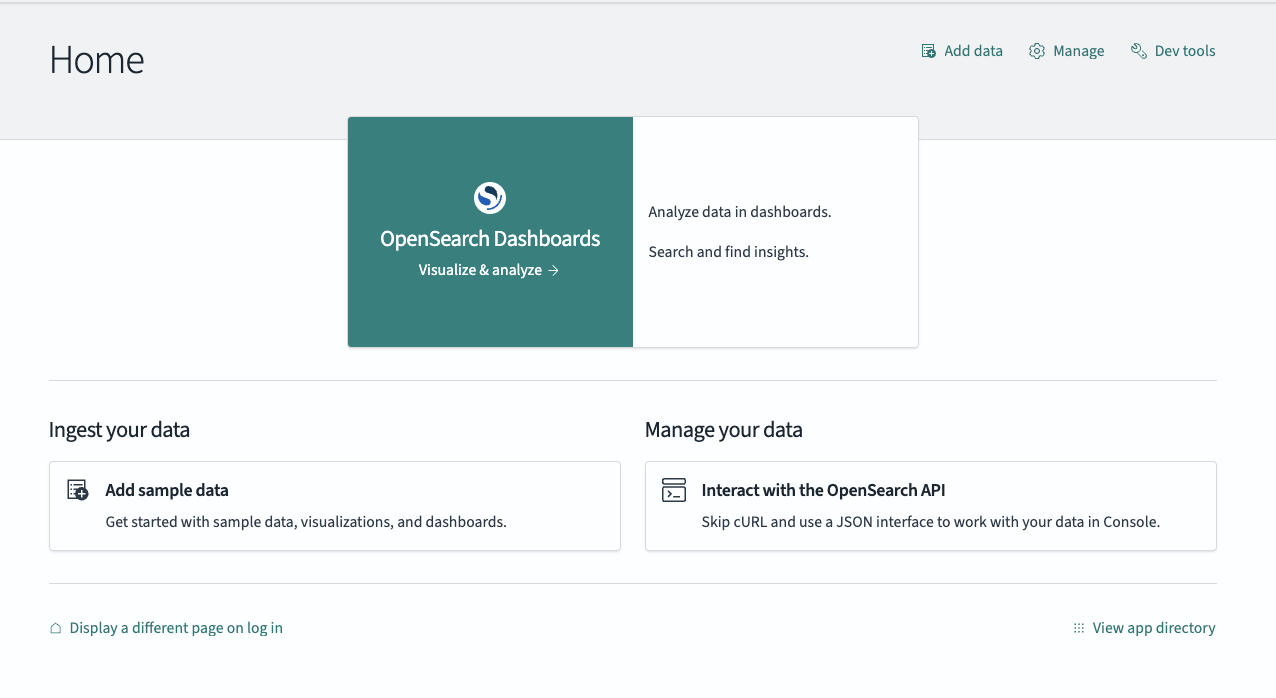Click Visualize & analyze link
The width and height of the screenshot is (1276, 698).
[x=489, y=270]
